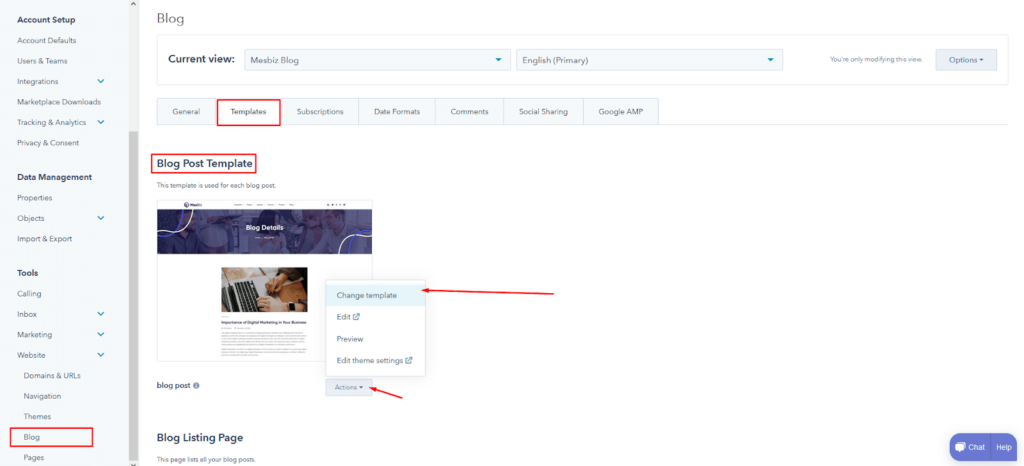This screenshot has height=466, width=1024.
Task: Open the Mesbiz Blog view dropdown
Action: point(377,60)
